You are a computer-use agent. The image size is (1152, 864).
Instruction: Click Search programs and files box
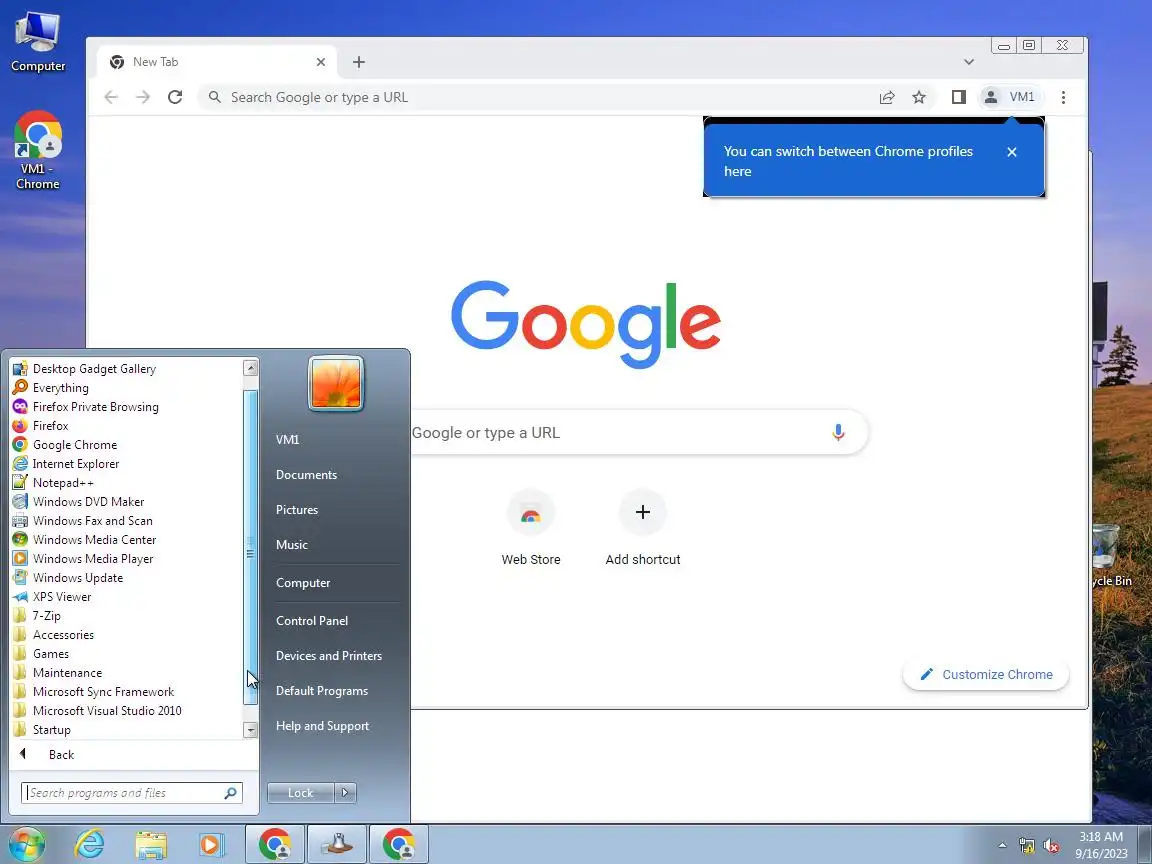tap(132, 793)
